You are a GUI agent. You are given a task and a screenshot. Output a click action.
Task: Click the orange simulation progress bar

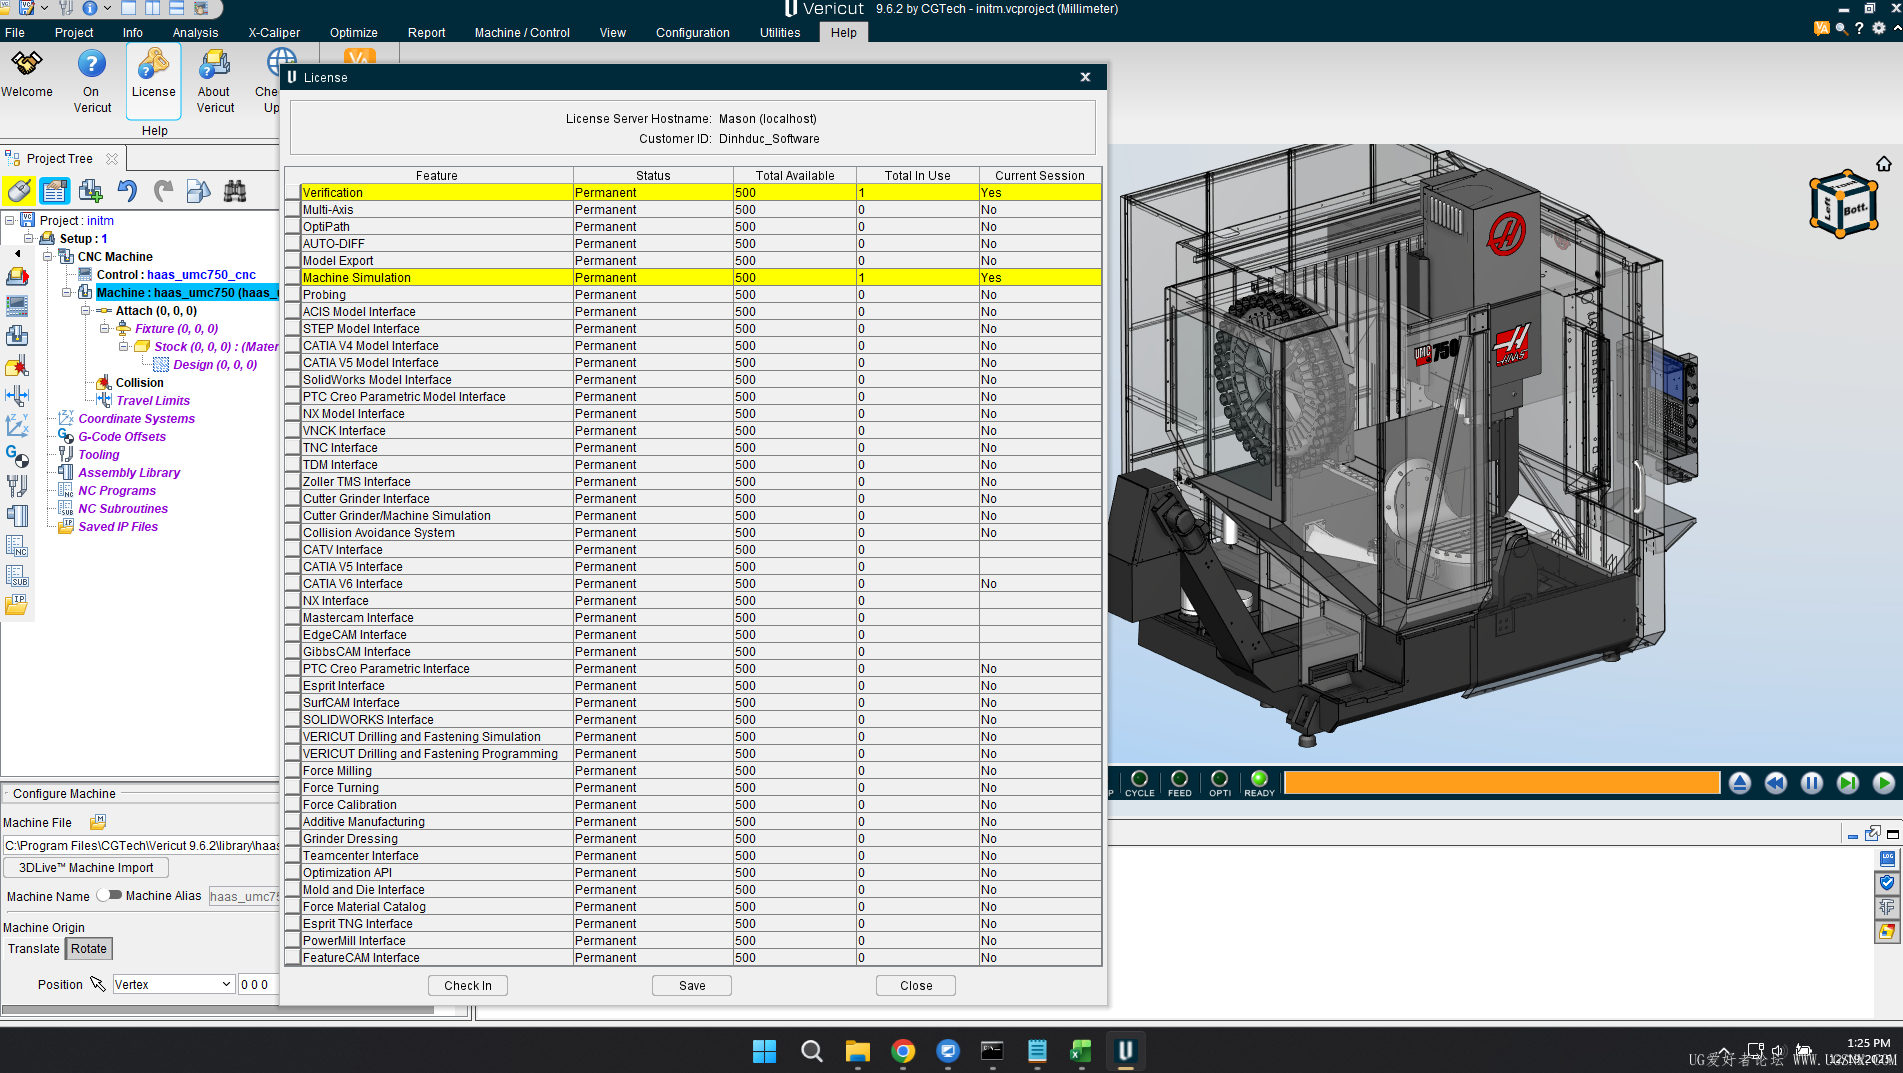pos(1502,783)
